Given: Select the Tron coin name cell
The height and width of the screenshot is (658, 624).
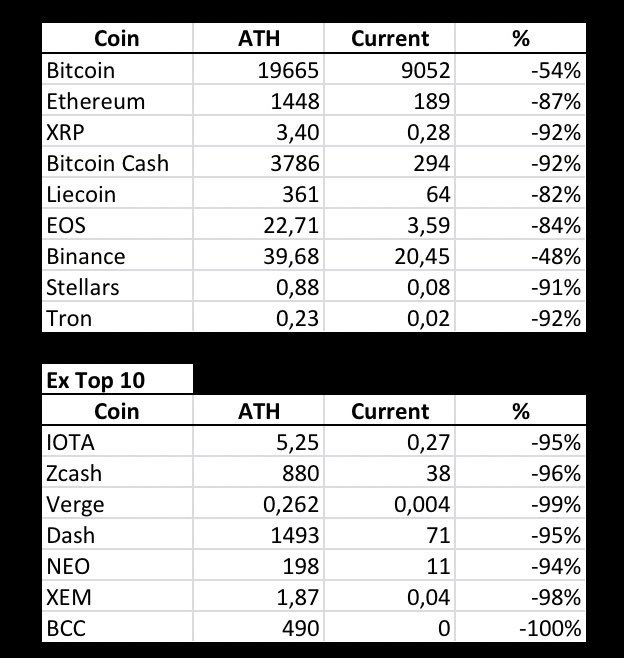Looking at the screenshot, I should coord(117,318).
